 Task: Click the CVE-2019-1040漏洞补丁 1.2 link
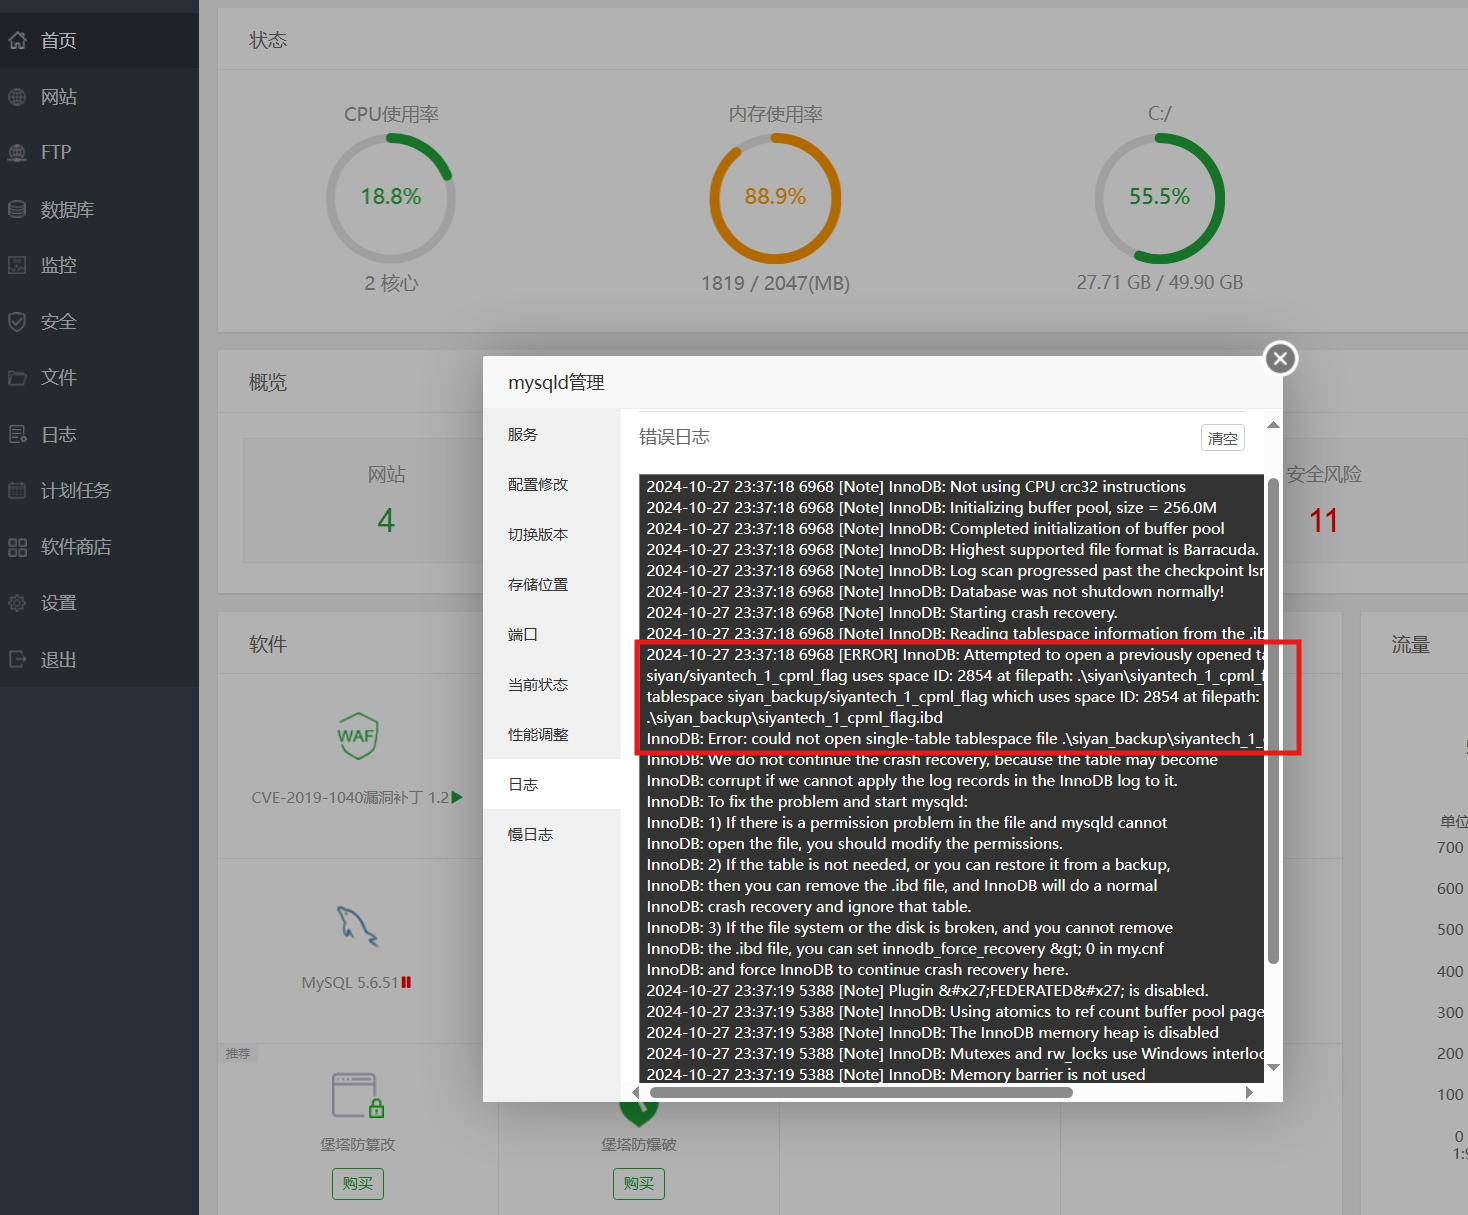349,798
